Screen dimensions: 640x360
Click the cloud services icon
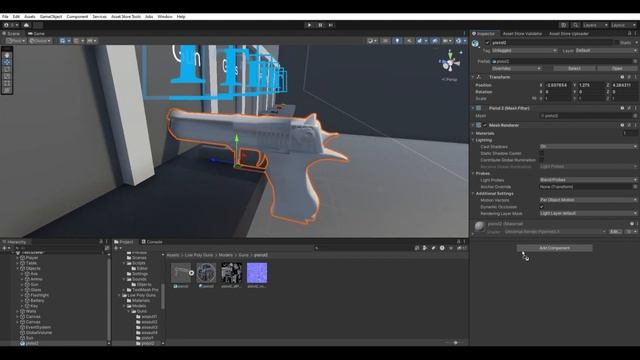[x=27, y=25]
